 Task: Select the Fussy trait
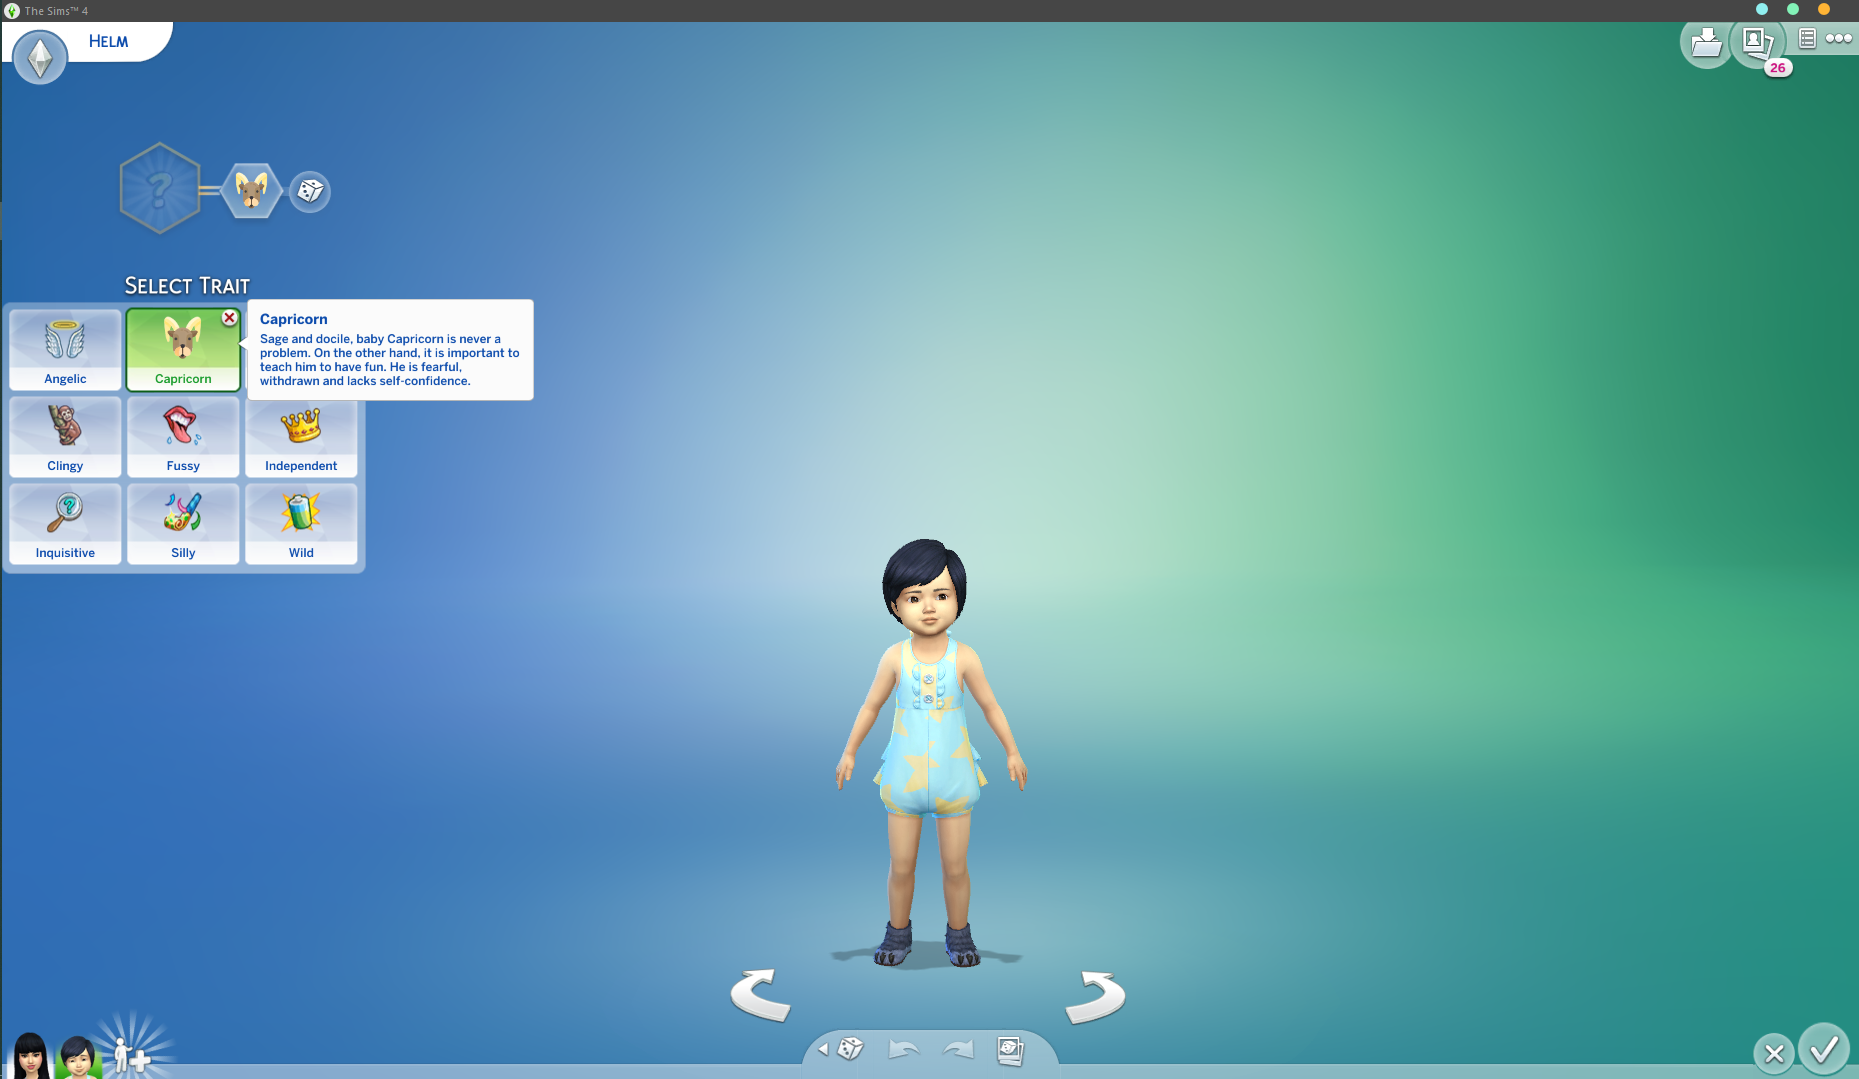click(183, 437)
